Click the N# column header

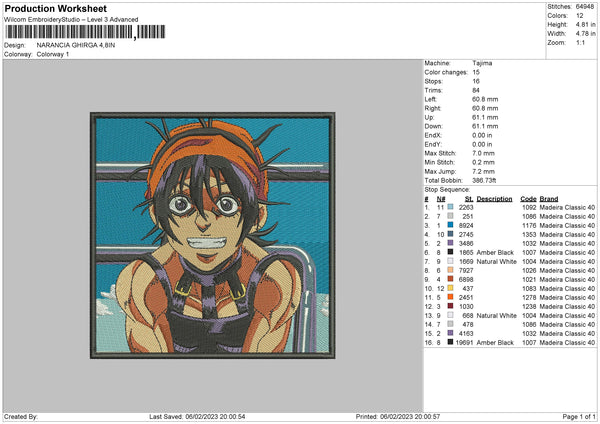[441, 199]
